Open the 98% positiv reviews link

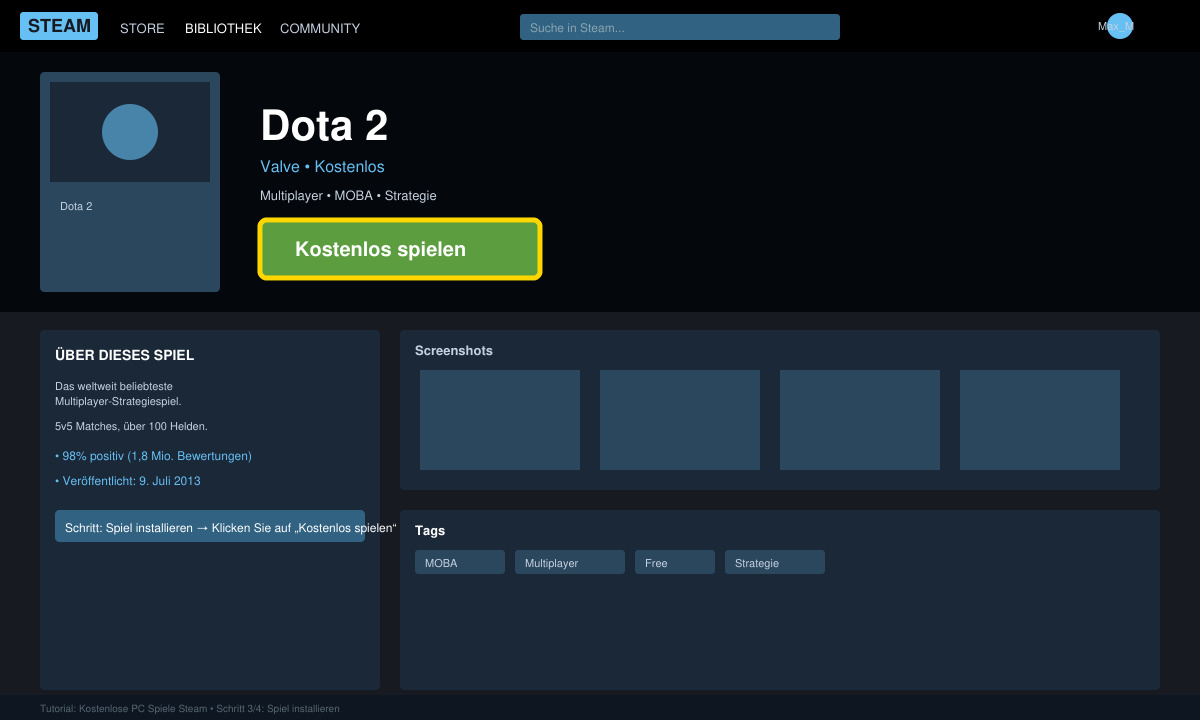tap(153, 456)
